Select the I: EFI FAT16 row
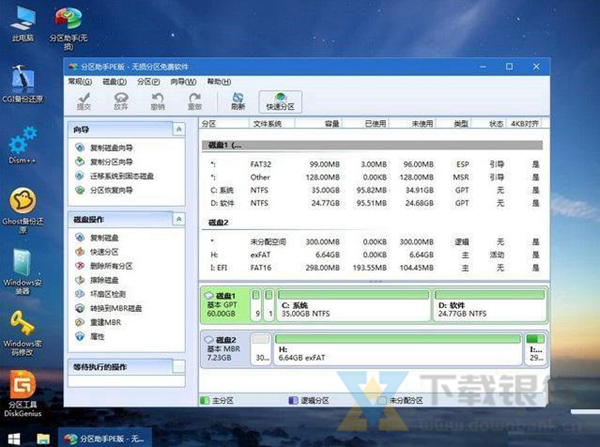Viewport: 600px width, 447px height. click(372, 268)
